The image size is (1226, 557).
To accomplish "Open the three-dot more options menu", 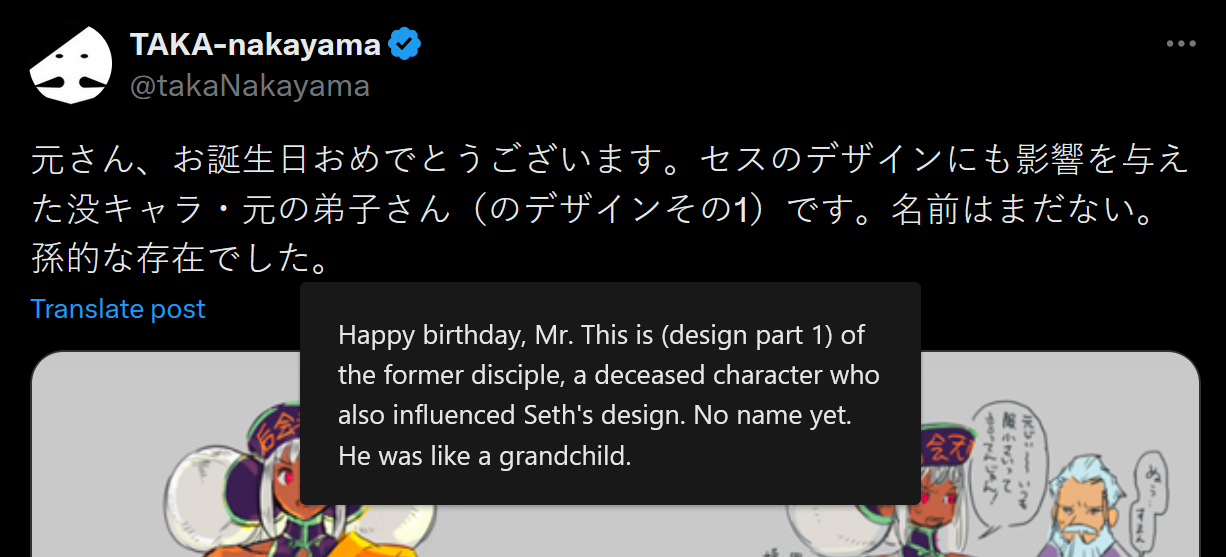I will (x=1181, y=45).
